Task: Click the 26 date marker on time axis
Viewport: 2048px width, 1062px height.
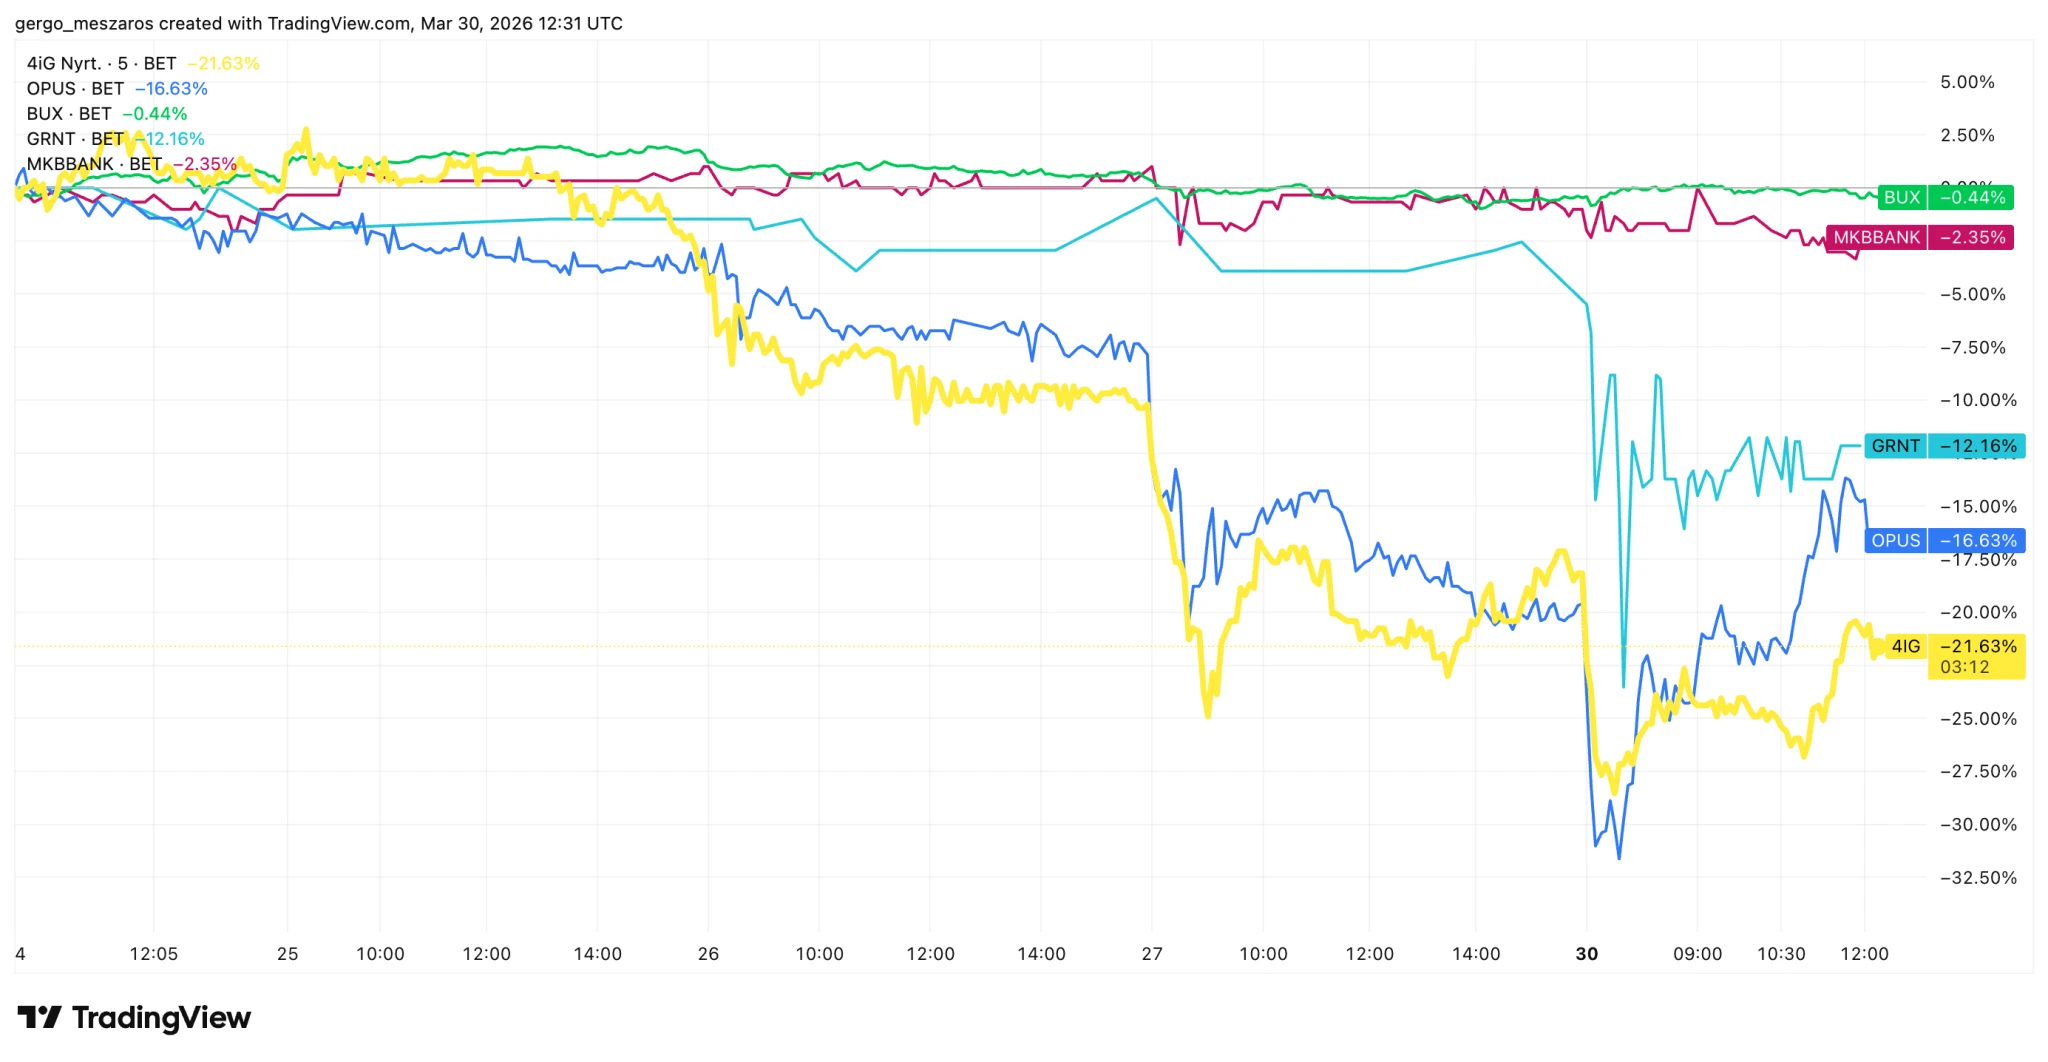Action: [x=708, y=954]
